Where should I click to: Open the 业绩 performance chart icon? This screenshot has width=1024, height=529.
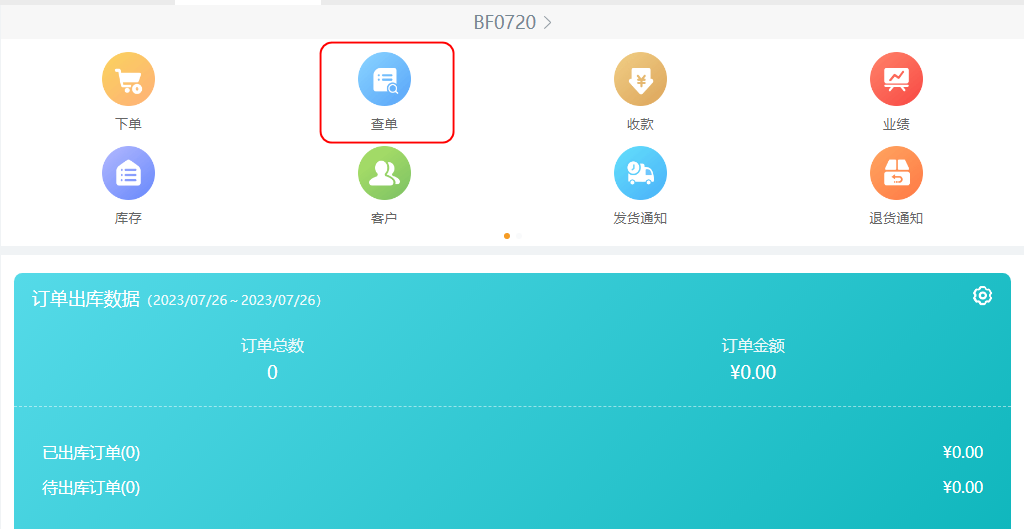(896, 80)
